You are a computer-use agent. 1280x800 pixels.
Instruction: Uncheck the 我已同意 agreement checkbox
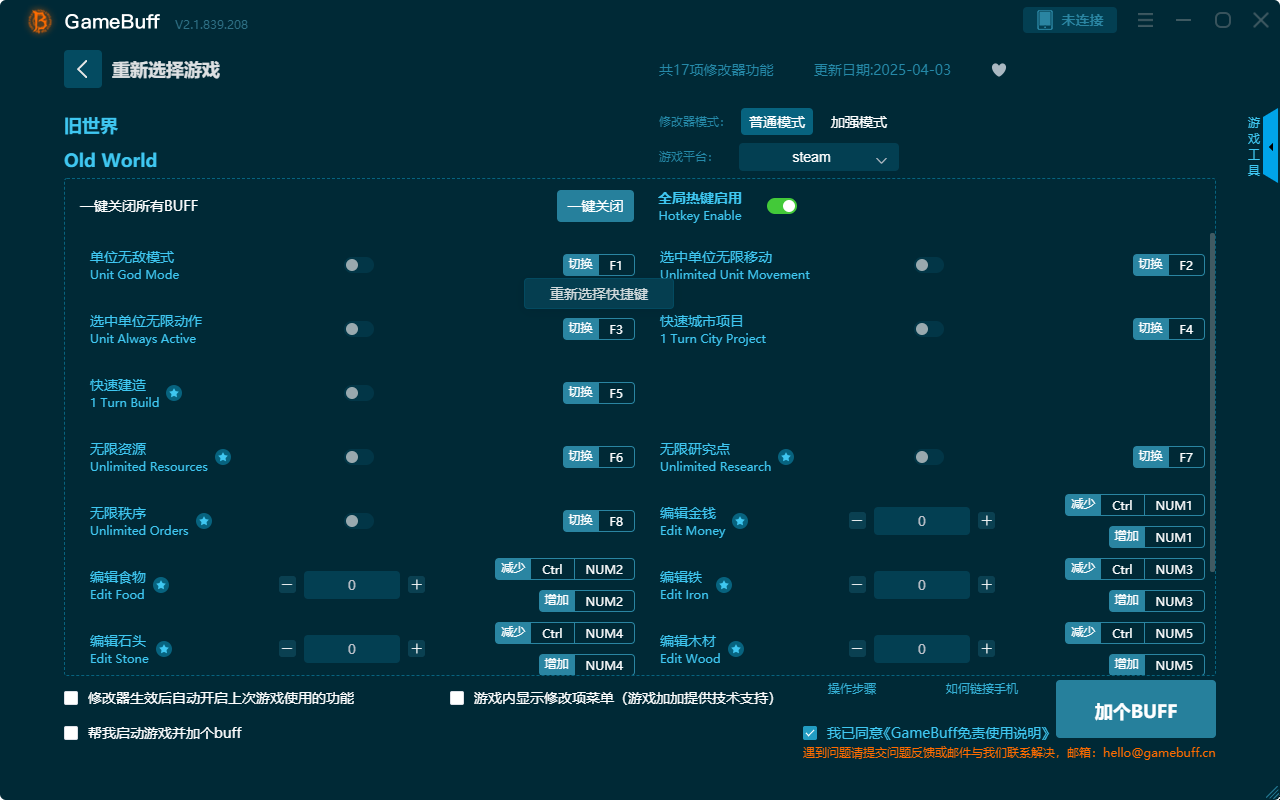(809, 732)
